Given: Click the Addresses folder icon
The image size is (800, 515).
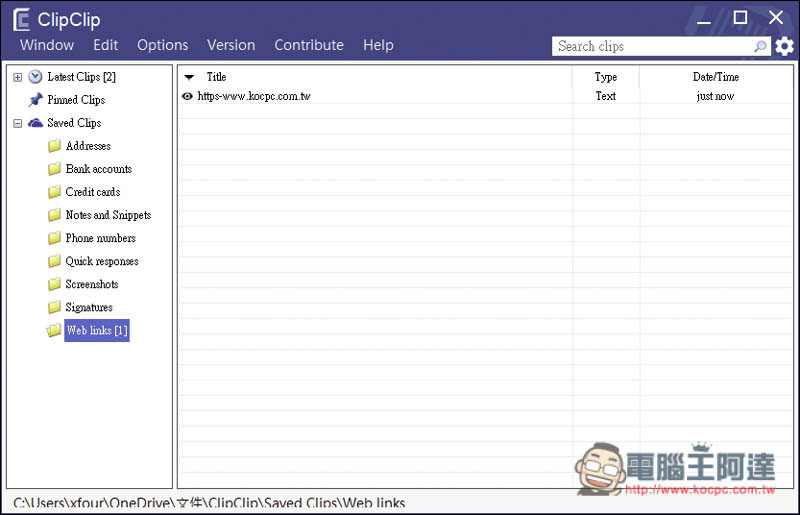Looking at the screenshot, I should 55,146.
